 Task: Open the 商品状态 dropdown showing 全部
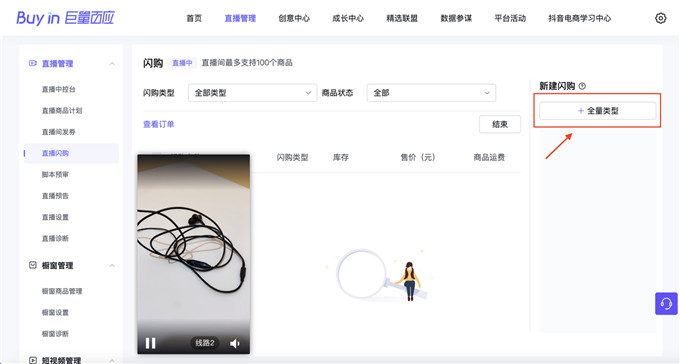(x=431, y=93)
